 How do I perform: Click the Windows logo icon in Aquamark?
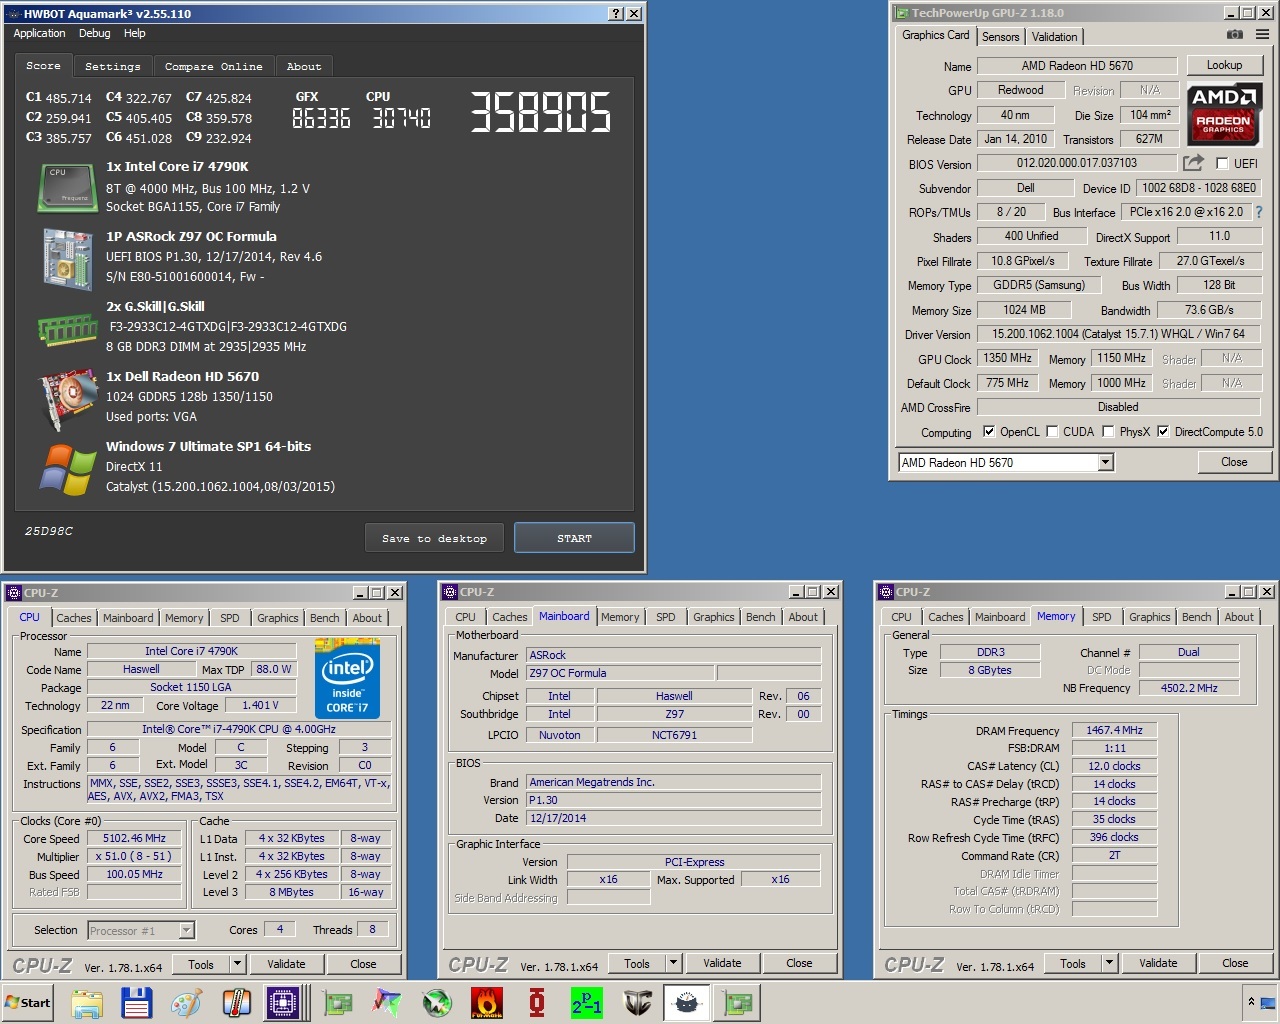67,468
